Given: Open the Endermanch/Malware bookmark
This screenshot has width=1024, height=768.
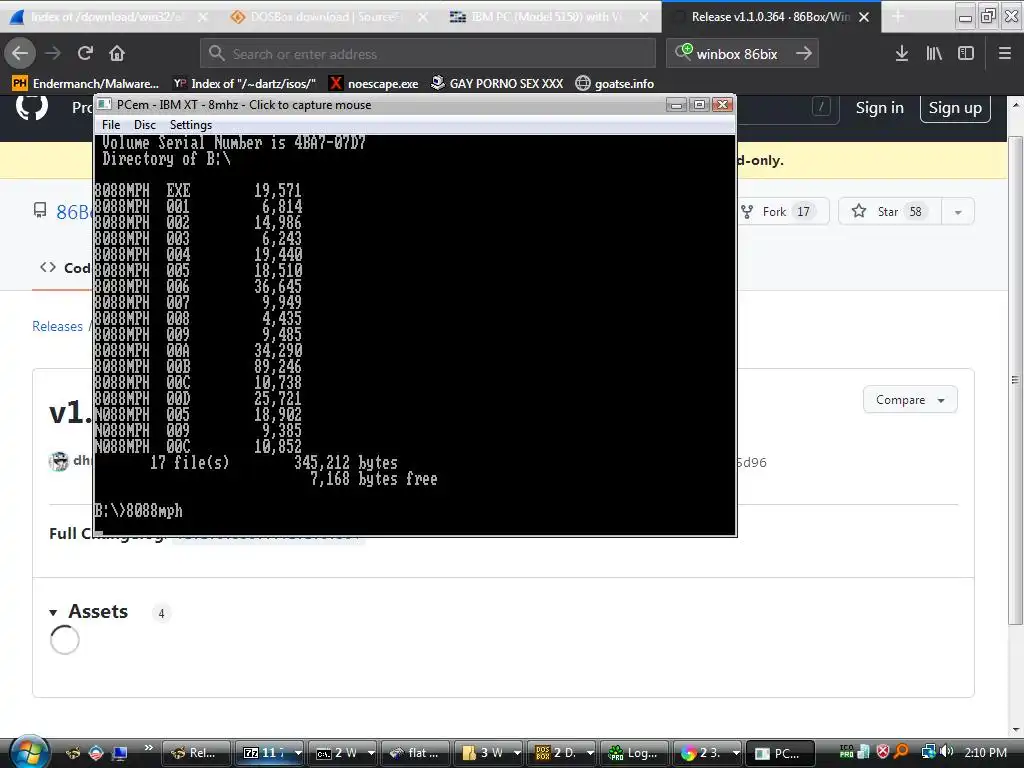Looking at the screenshot, I should click(x=86, y=84).
